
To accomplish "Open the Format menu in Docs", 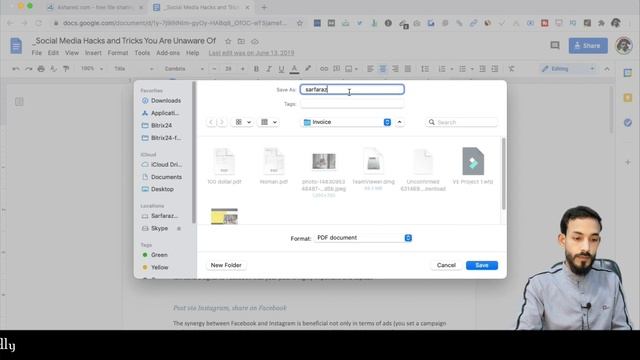I will (118, 53).
